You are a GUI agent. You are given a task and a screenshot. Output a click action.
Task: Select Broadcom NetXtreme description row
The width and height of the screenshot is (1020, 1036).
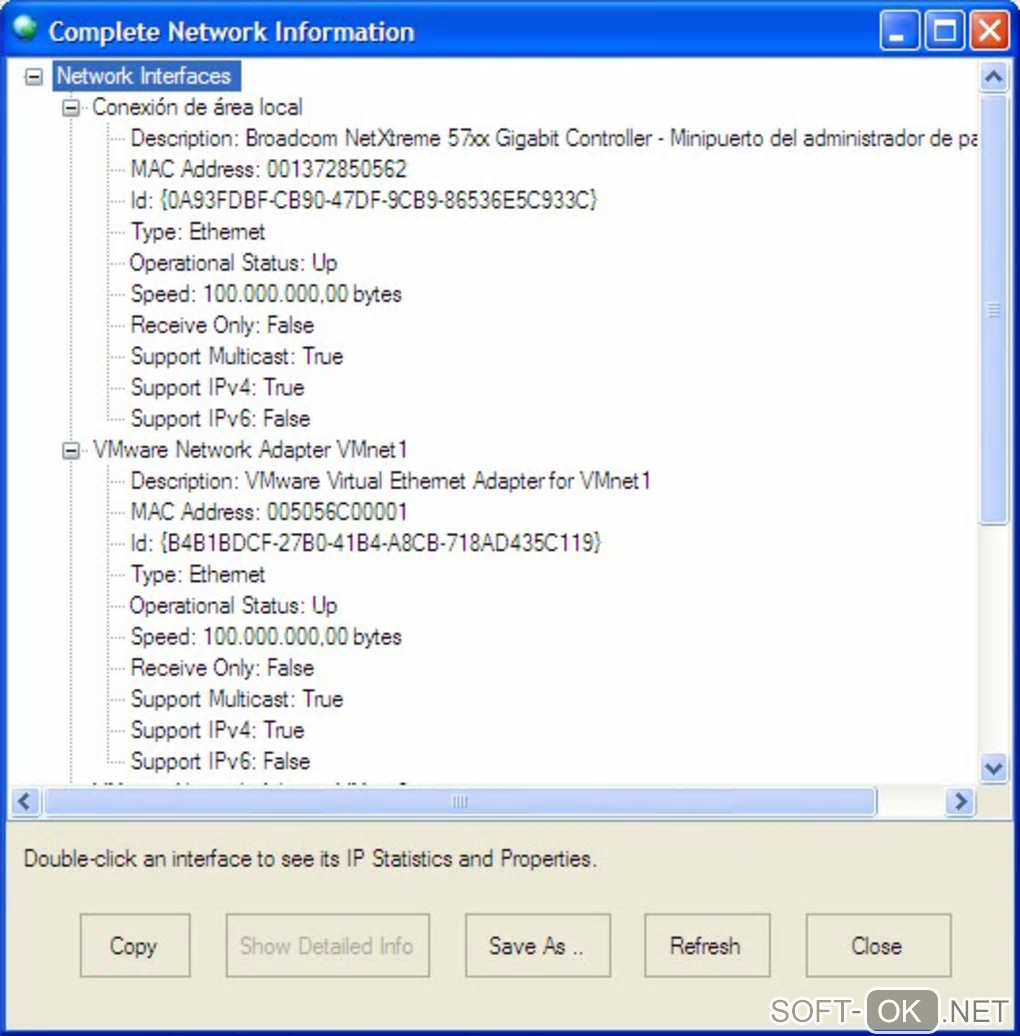[x=554, y=138]
